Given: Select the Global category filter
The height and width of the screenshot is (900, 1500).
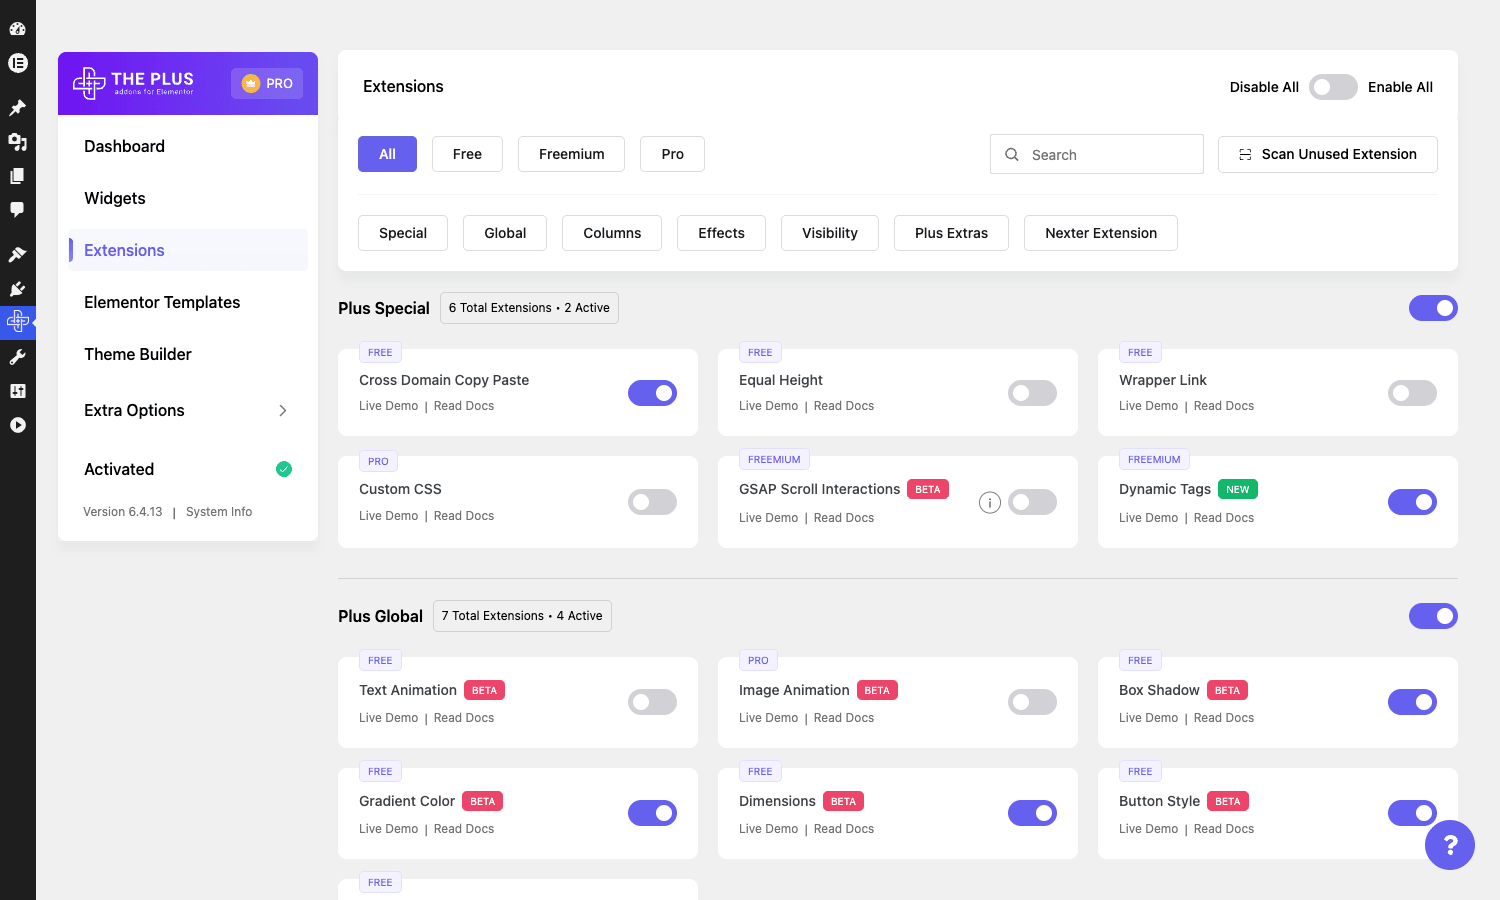Looking at the screenshot, I should click(505, 233).
